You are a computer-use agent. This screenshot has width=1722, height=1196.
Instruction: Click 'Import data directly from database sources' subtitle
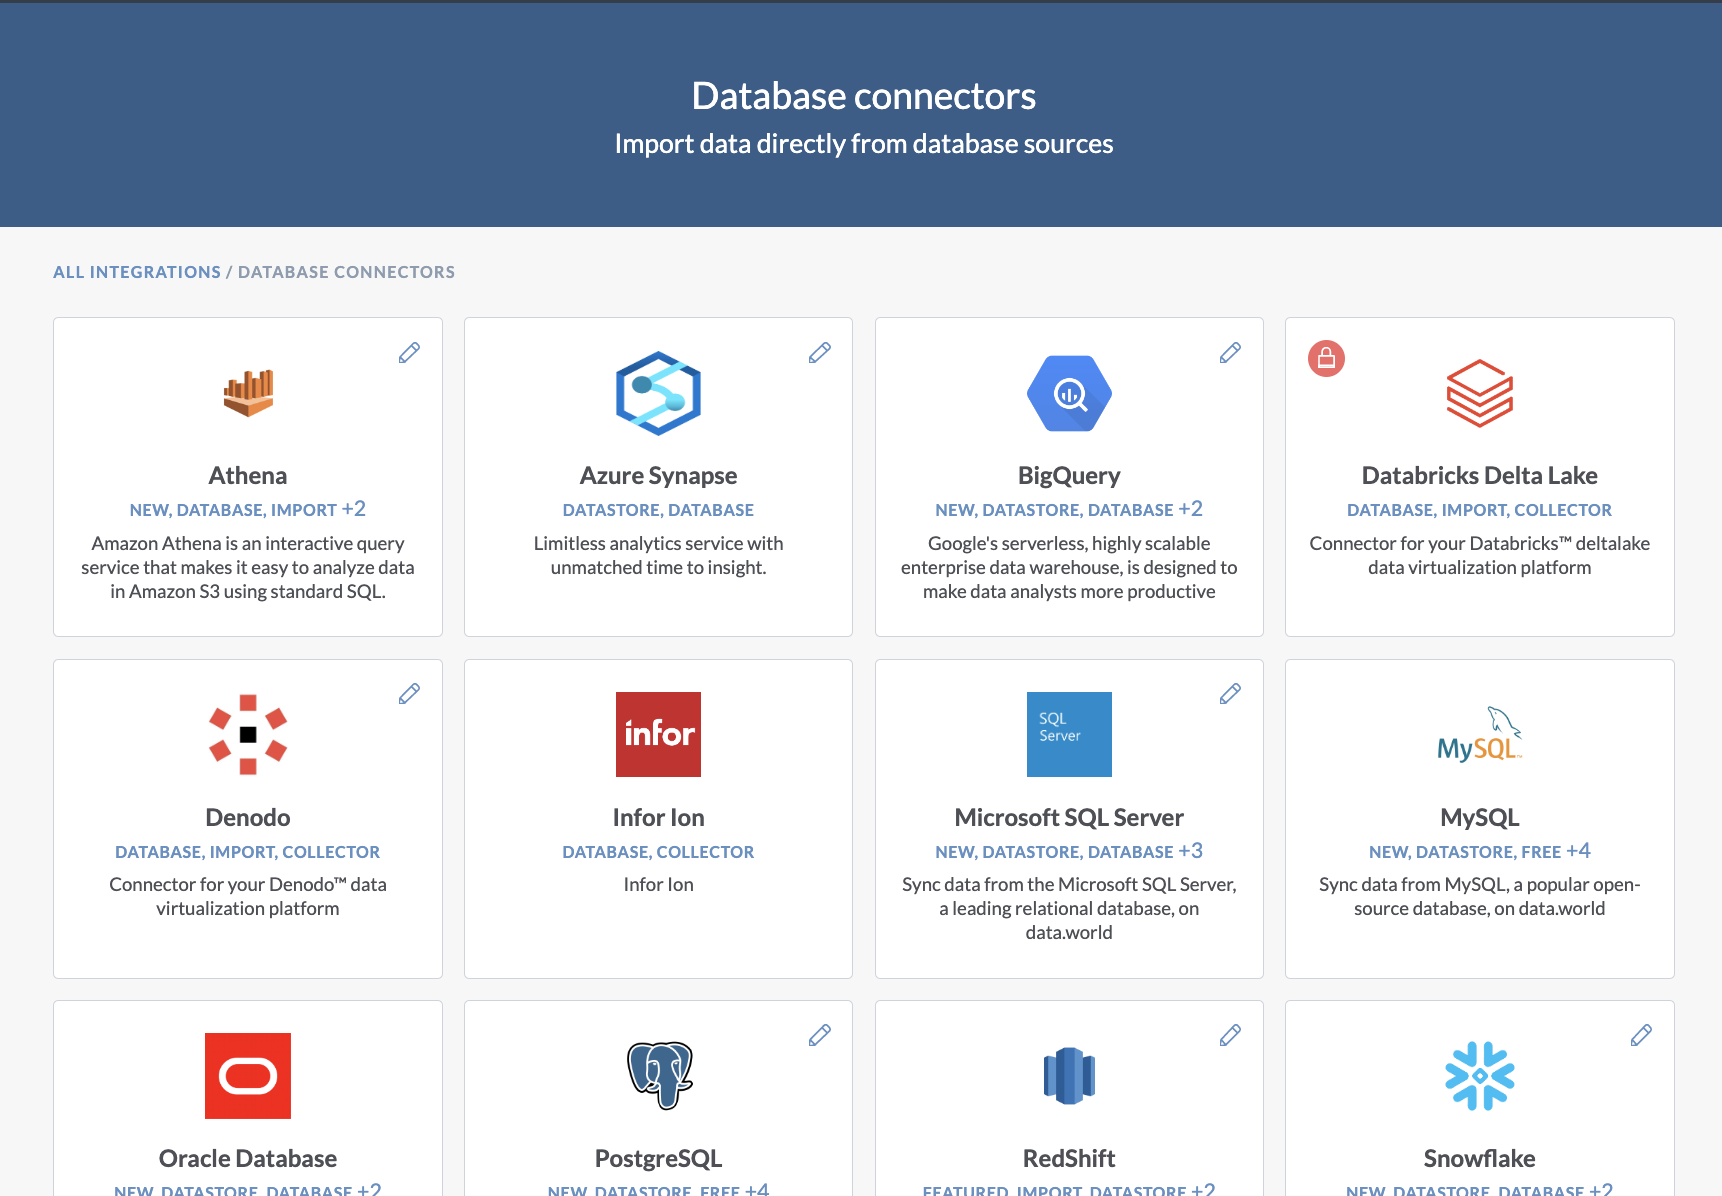point(864,144)
